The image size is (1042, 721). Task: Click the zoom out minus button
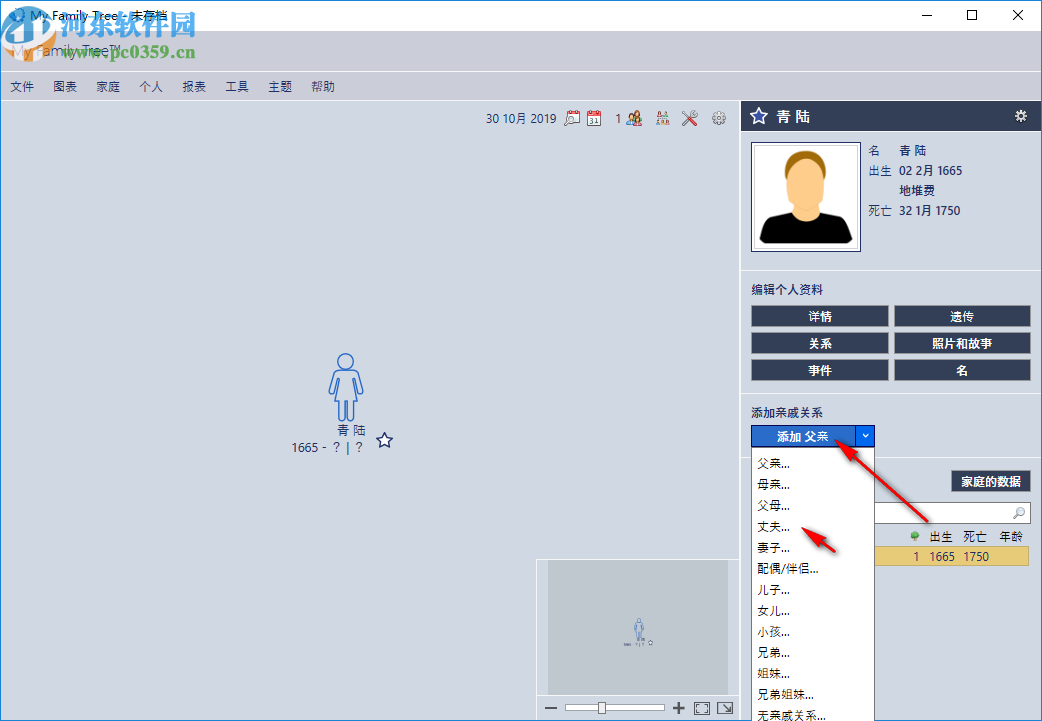click(551, 708)
